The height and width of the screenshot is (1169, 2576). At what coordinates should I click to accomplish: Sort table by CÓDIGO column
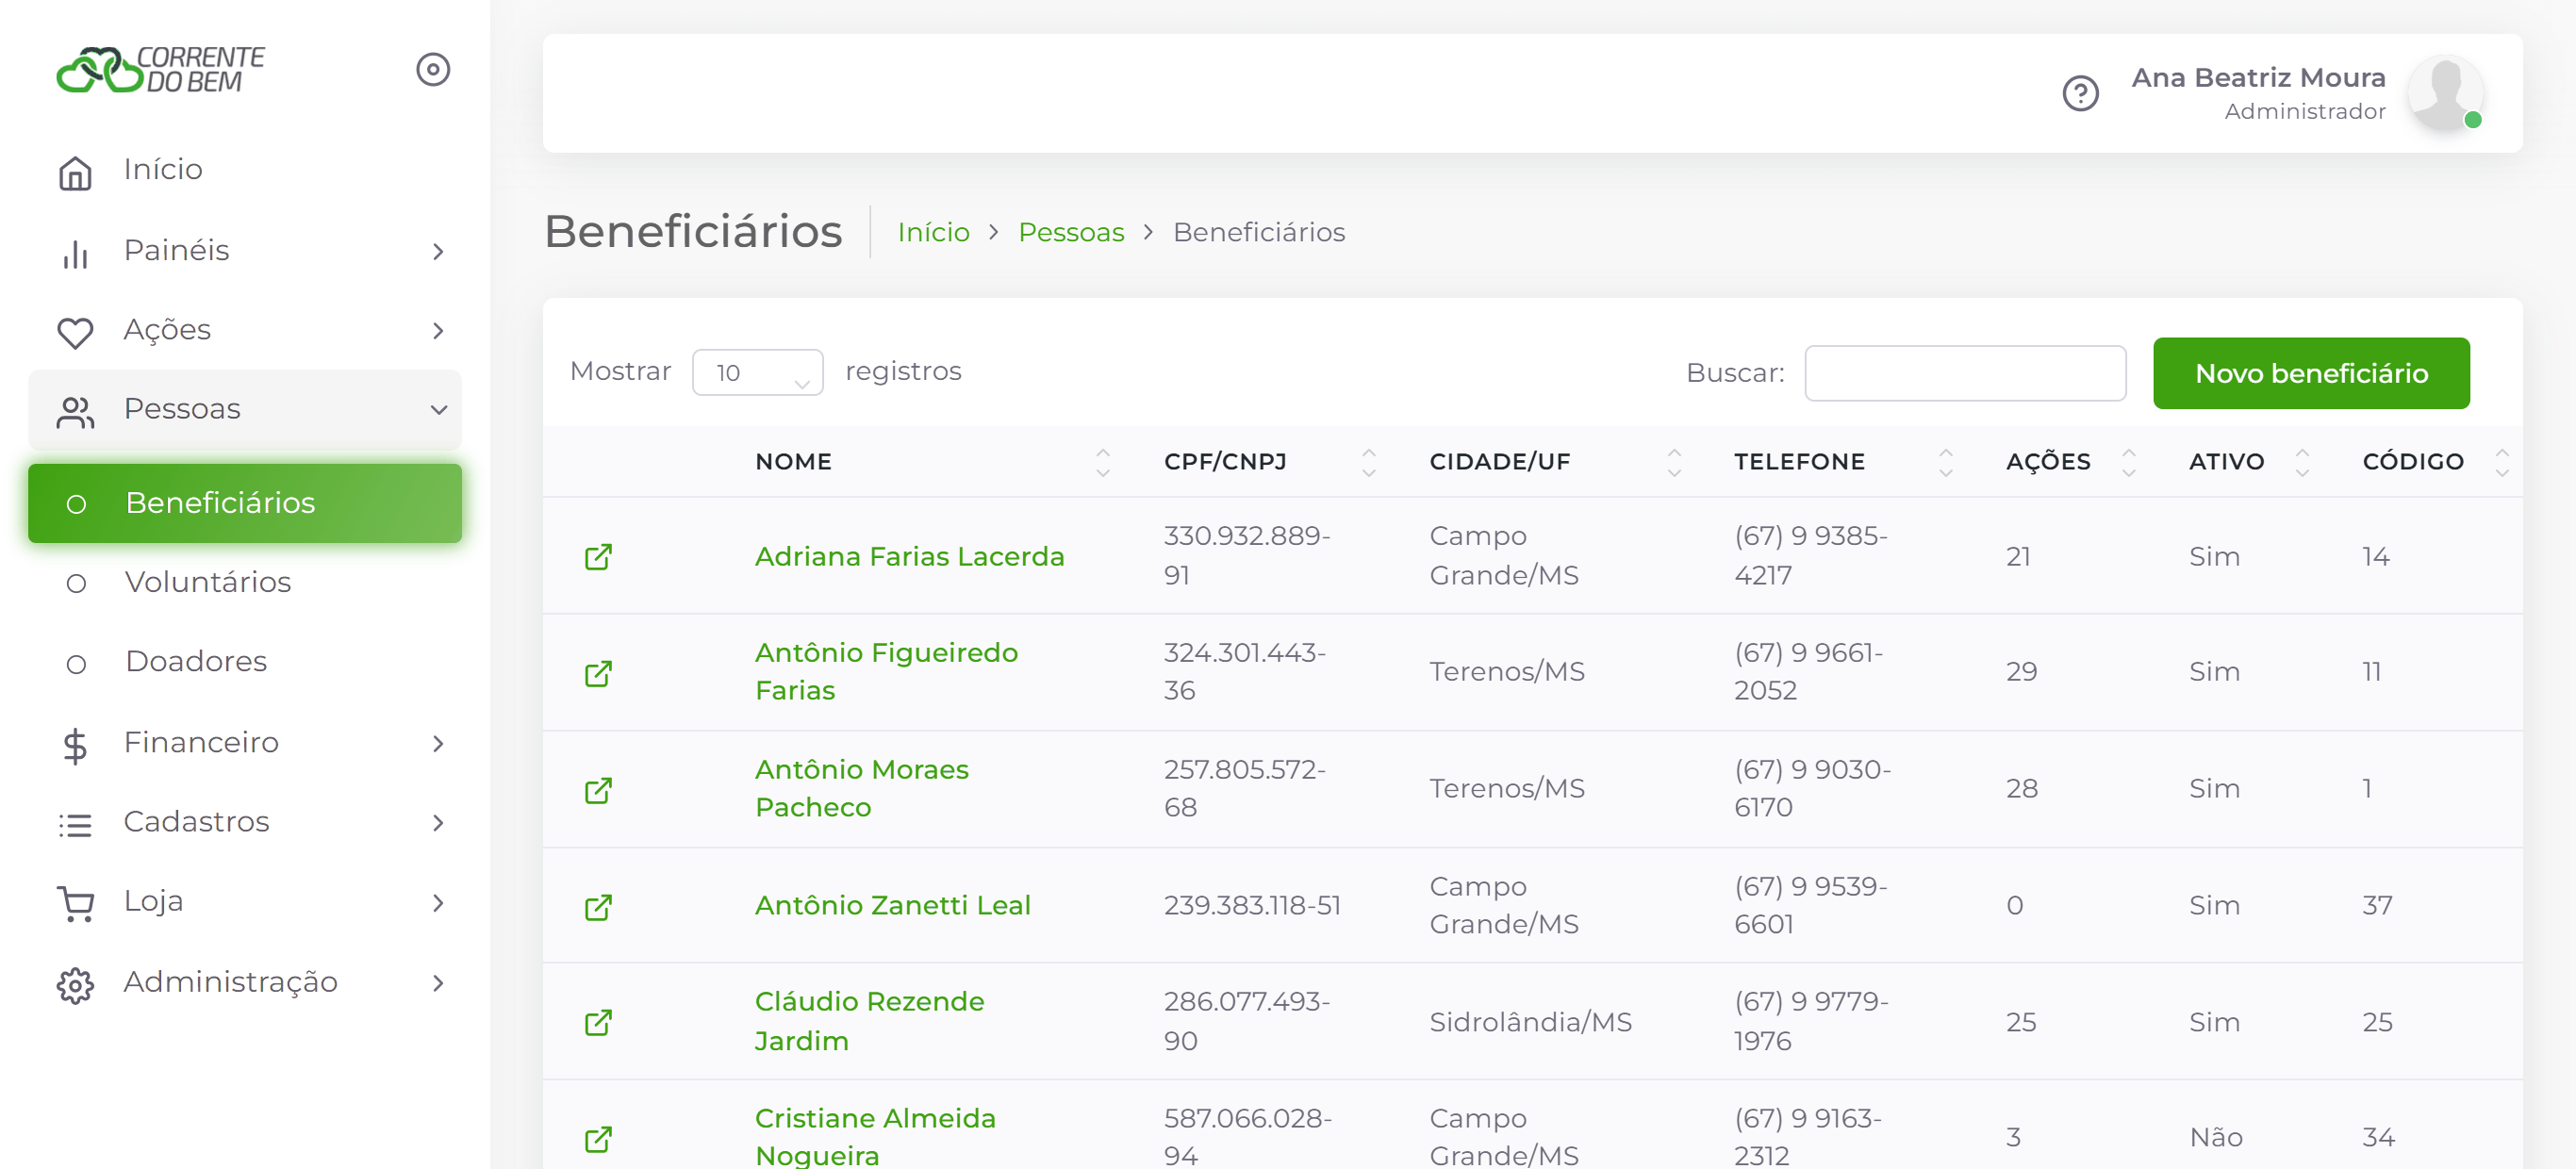click(x=2435, y=461)
